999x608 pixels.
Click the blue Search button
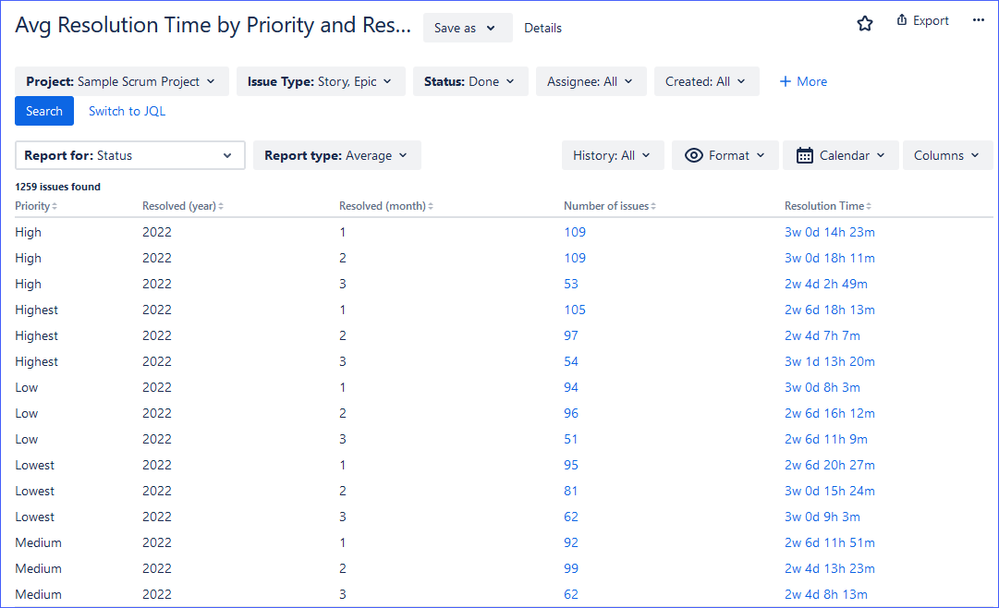[44, 111]
